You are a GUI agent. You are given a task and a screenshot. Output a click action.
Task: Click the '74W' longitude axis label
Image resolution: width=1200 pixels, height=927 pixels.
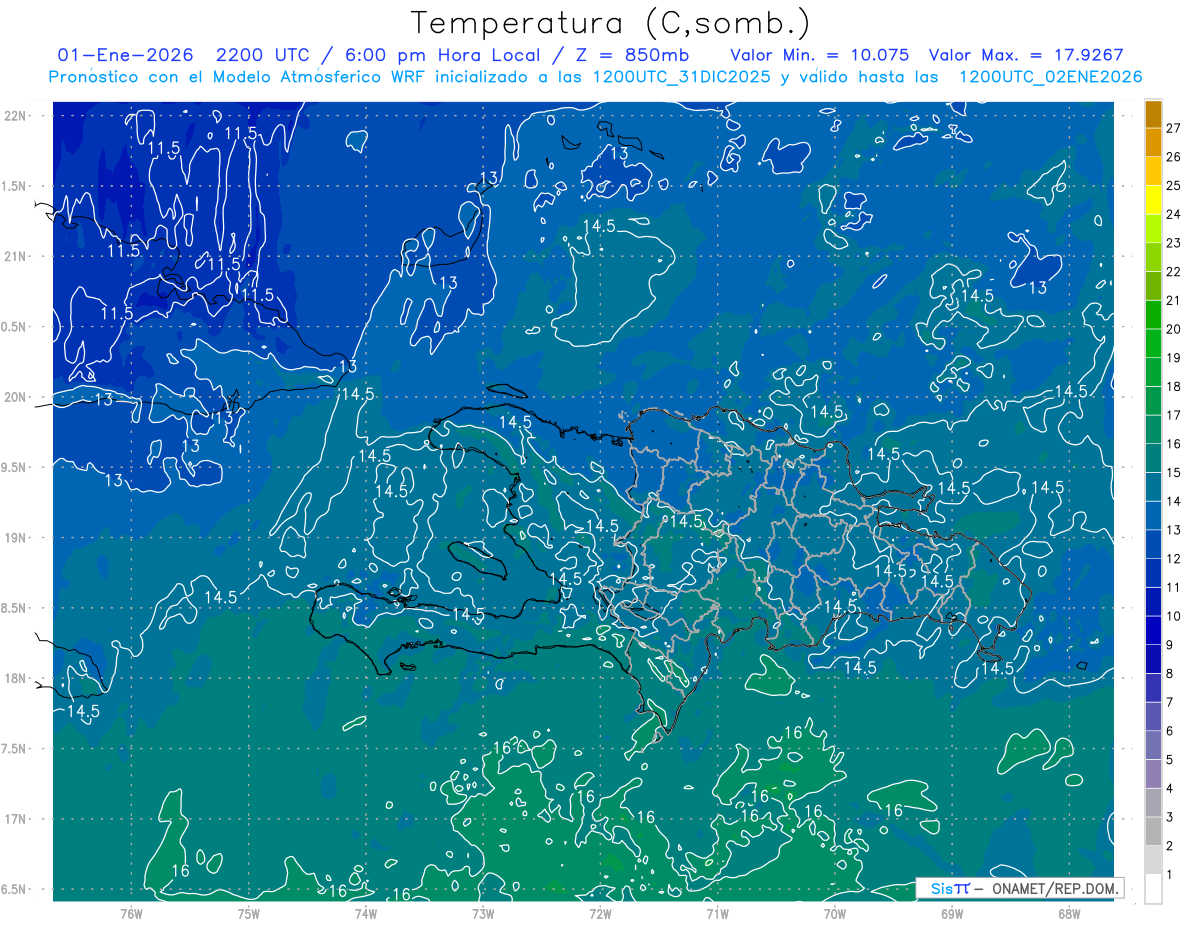365,913
